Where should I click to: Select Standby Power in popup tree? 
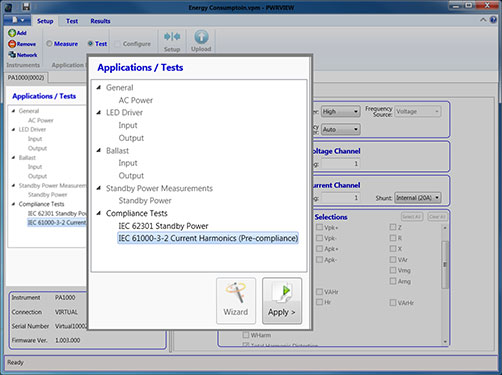[x=145, y=201]
